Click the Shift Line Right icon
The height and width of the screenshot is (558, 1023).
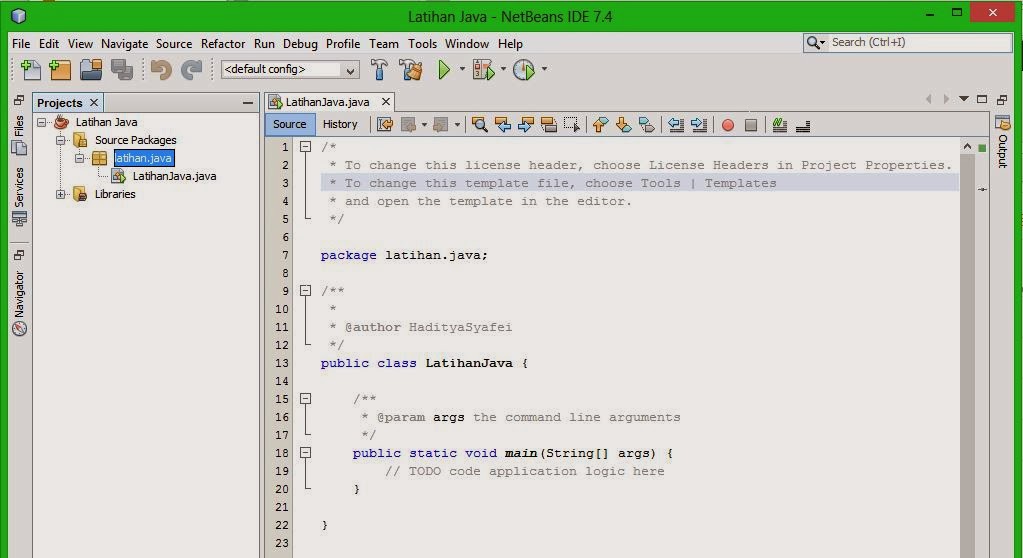click(x=699, y=125)
